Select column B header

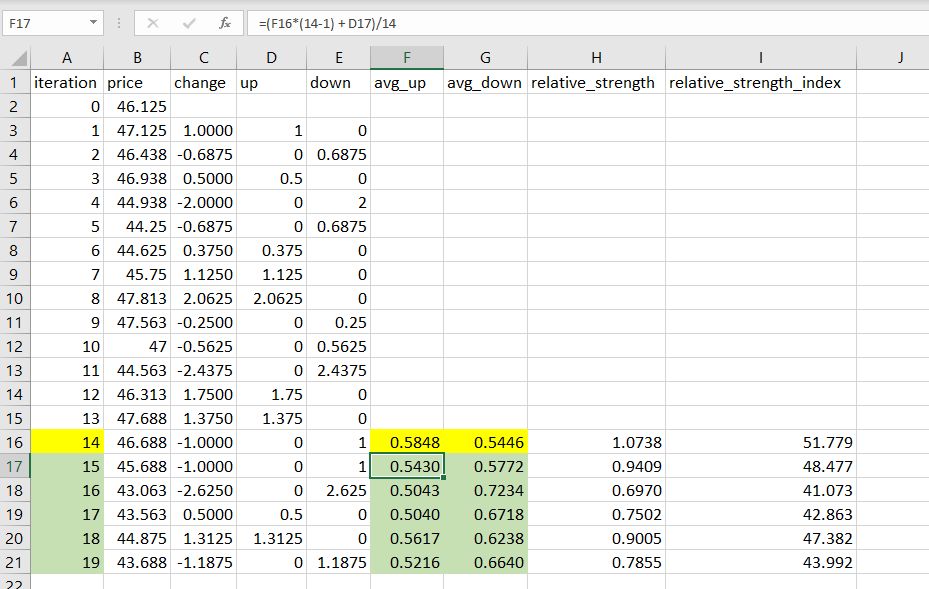click(x=137, y=57)
